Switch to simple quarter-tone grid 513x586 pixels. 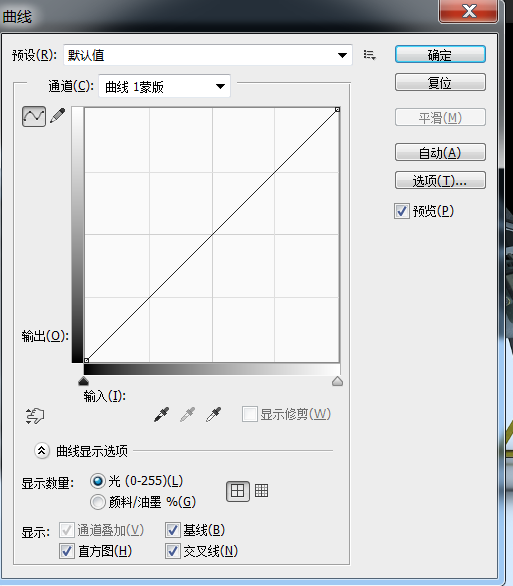(238, 491)
